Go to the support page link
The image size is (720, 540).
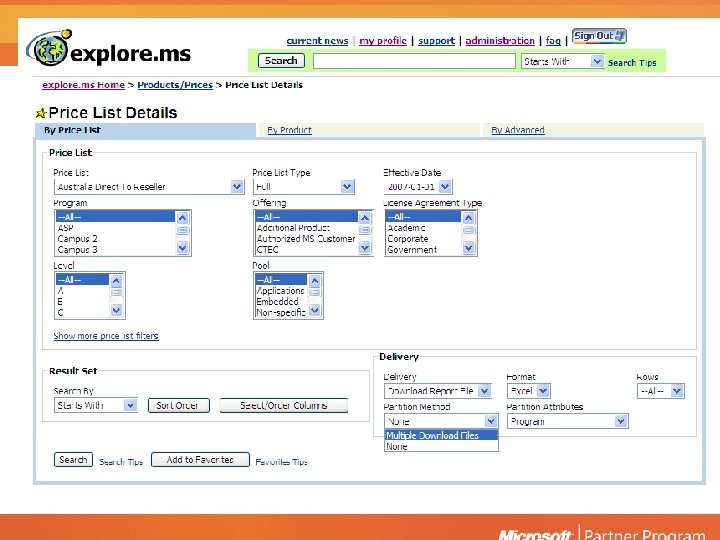436,41
